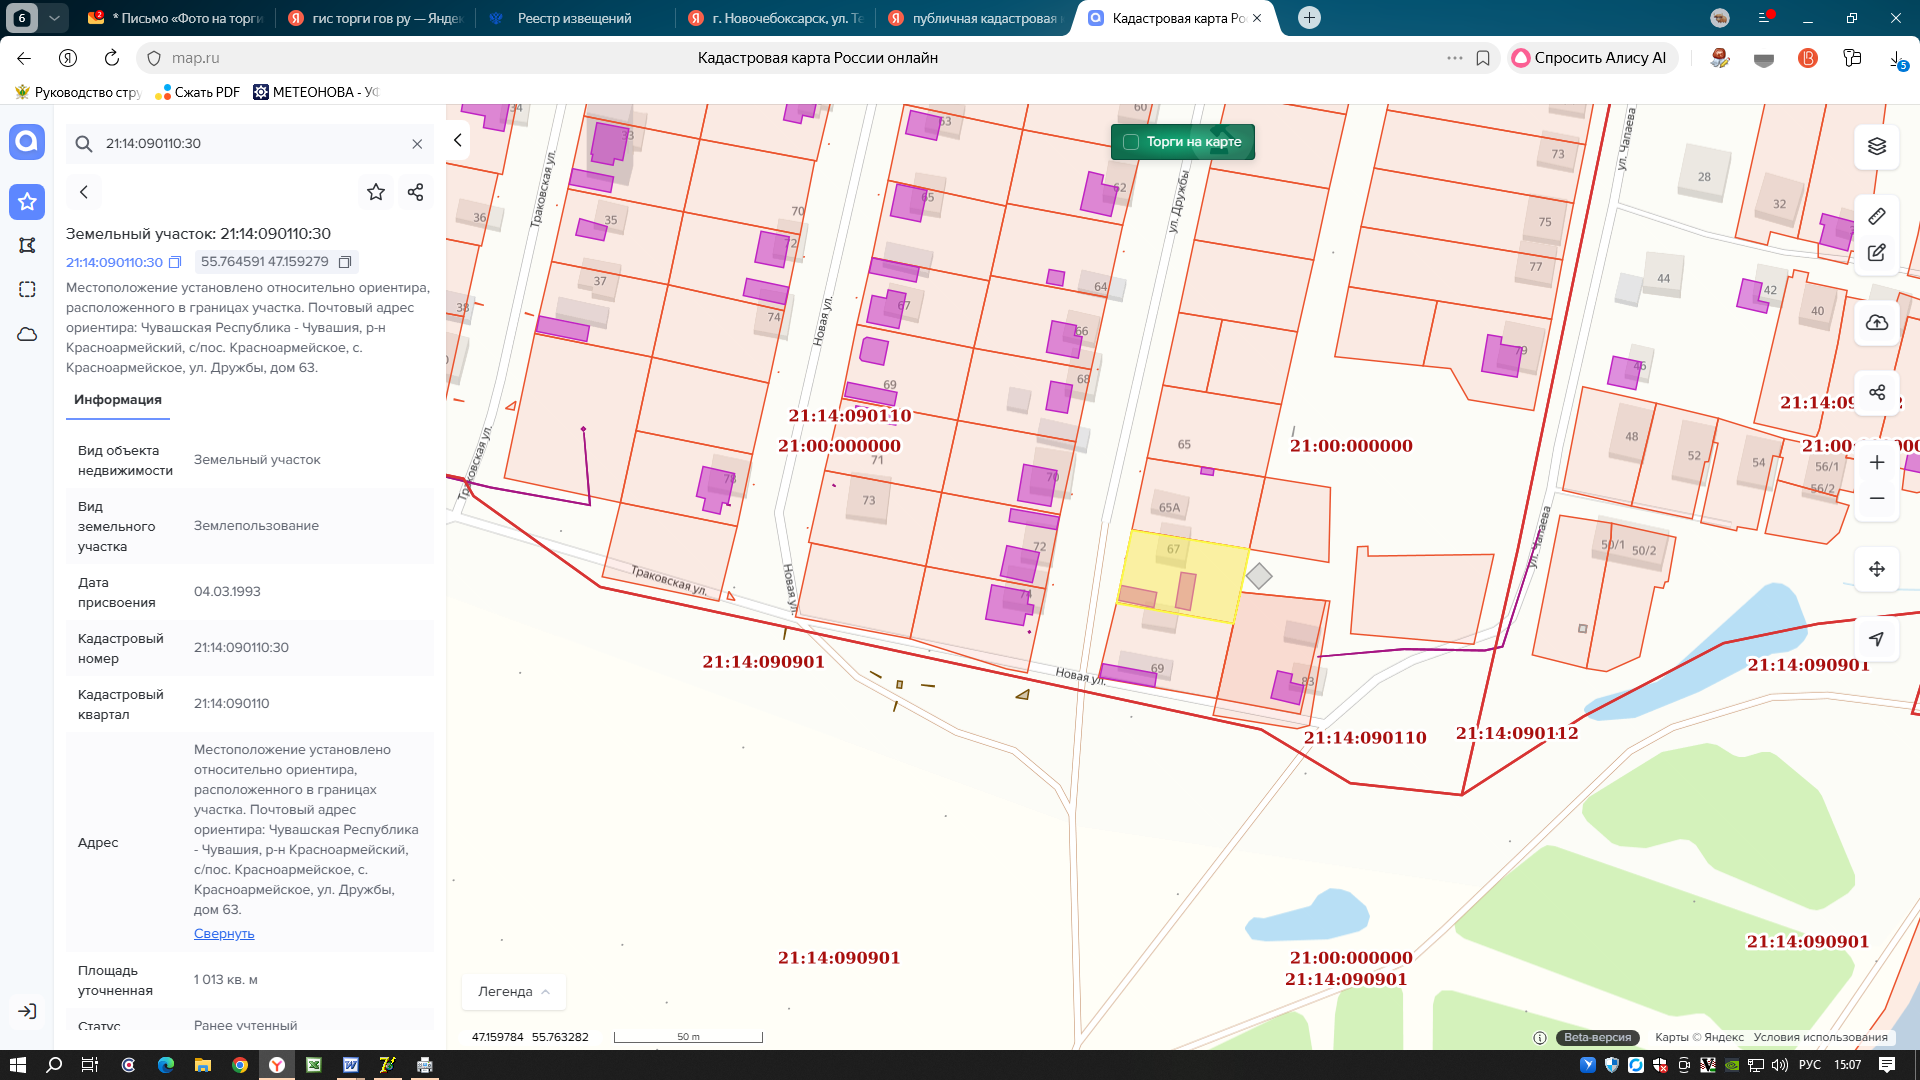The image size is (1920, 1080).
Task: Enable the Торги на карте checkbox
Action: [1131, 142]
